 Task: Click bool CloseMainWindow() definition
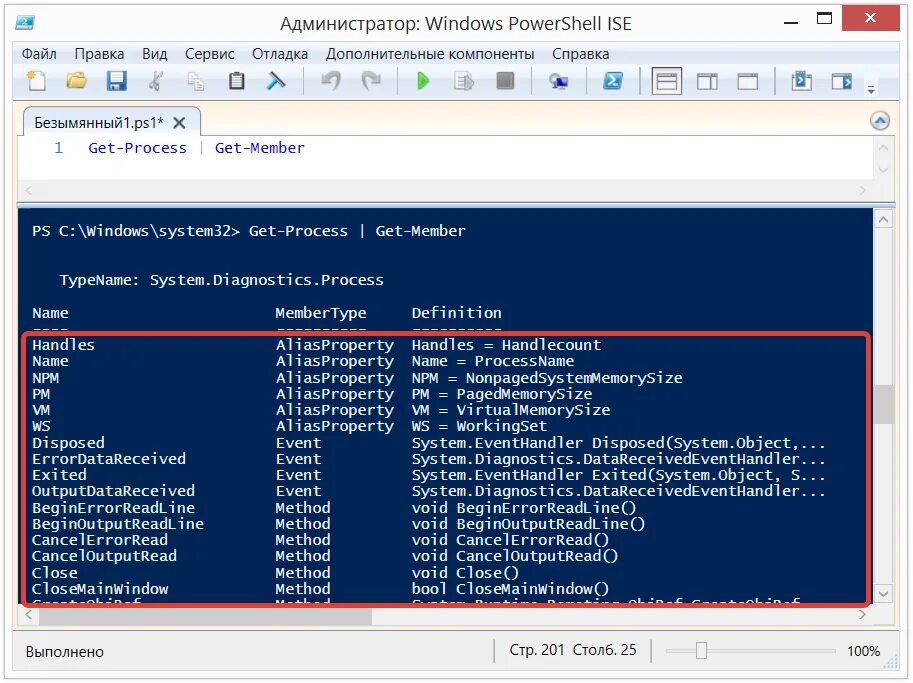click(510, 589)
